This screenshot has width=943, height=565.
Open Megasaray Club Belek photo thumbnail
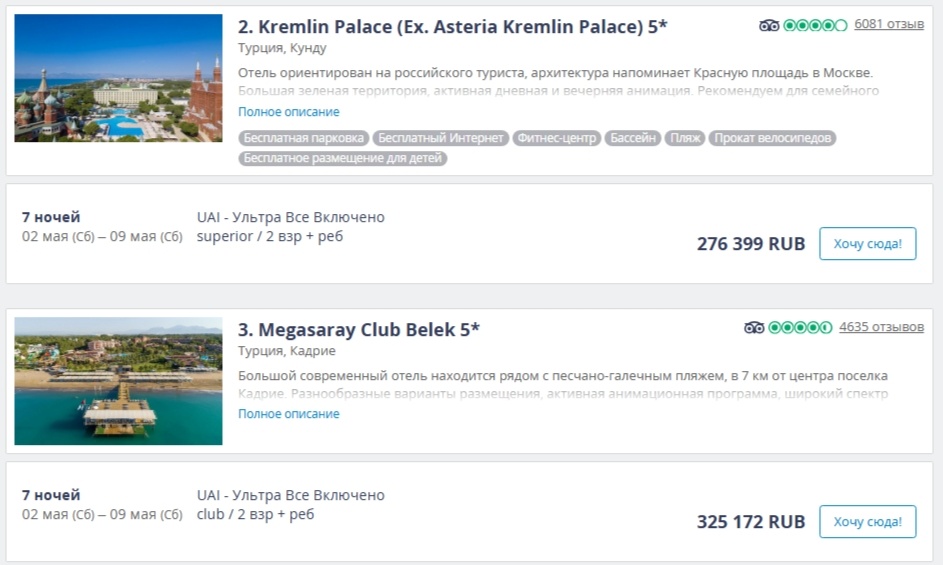(x=118, y=381)
